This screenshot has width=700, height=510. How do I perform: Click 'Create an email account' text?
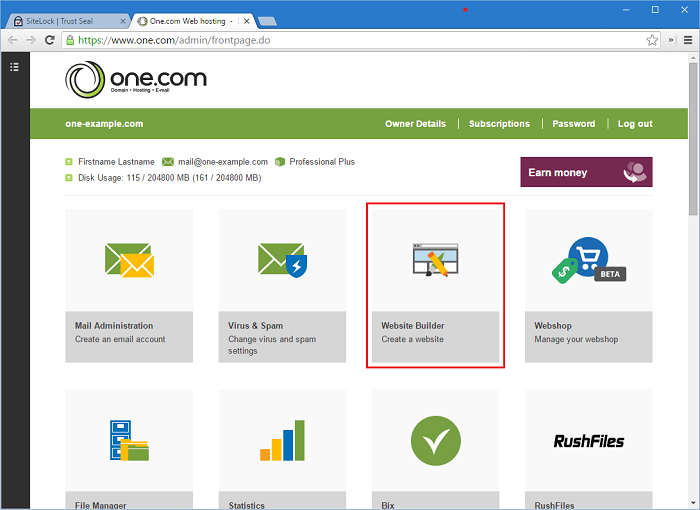[120, 339]
